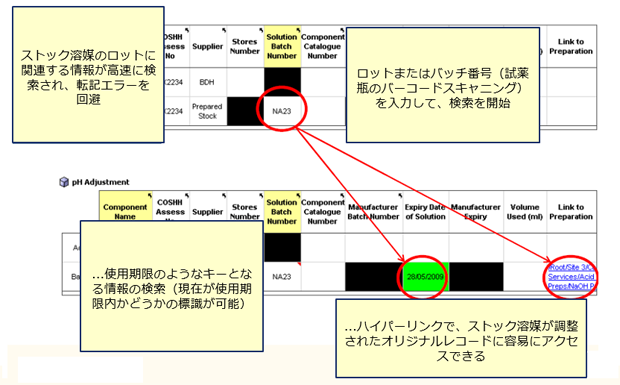Image resolution: width=620 pixels, height=385 pixels.
Task: Select the Component Name column header
Action: (125, 211)
